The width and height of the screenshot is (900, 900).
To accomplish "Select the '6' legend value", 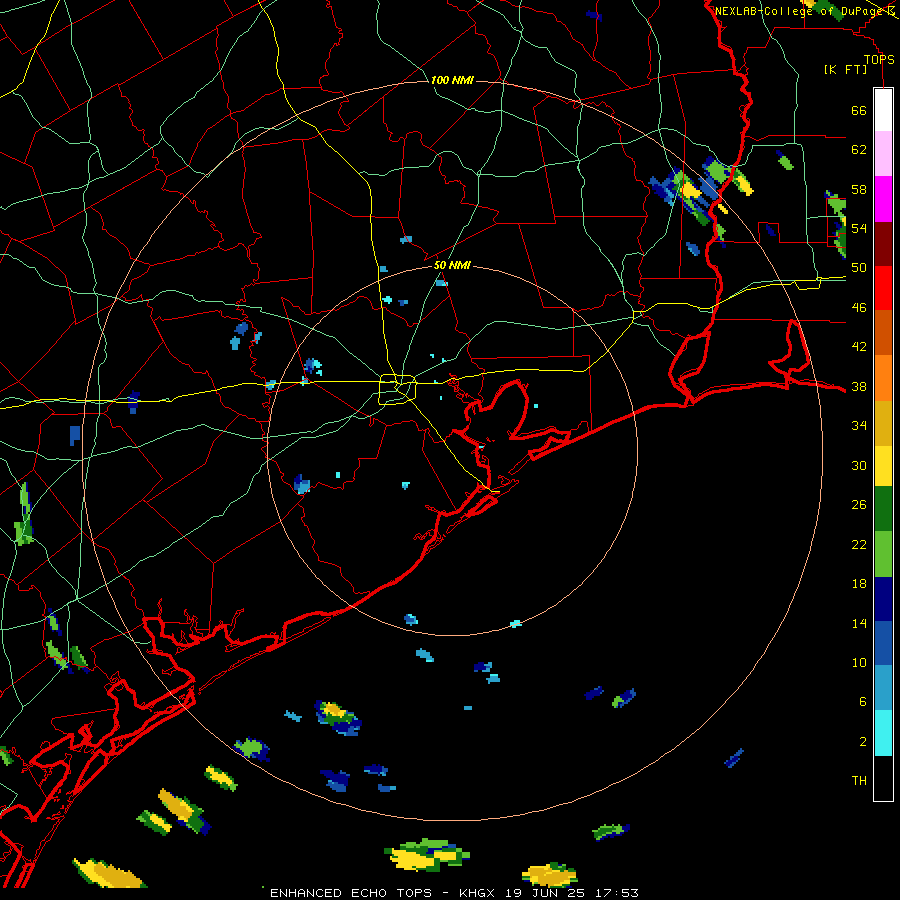I will pyautogui.click(x=863, y=702).
